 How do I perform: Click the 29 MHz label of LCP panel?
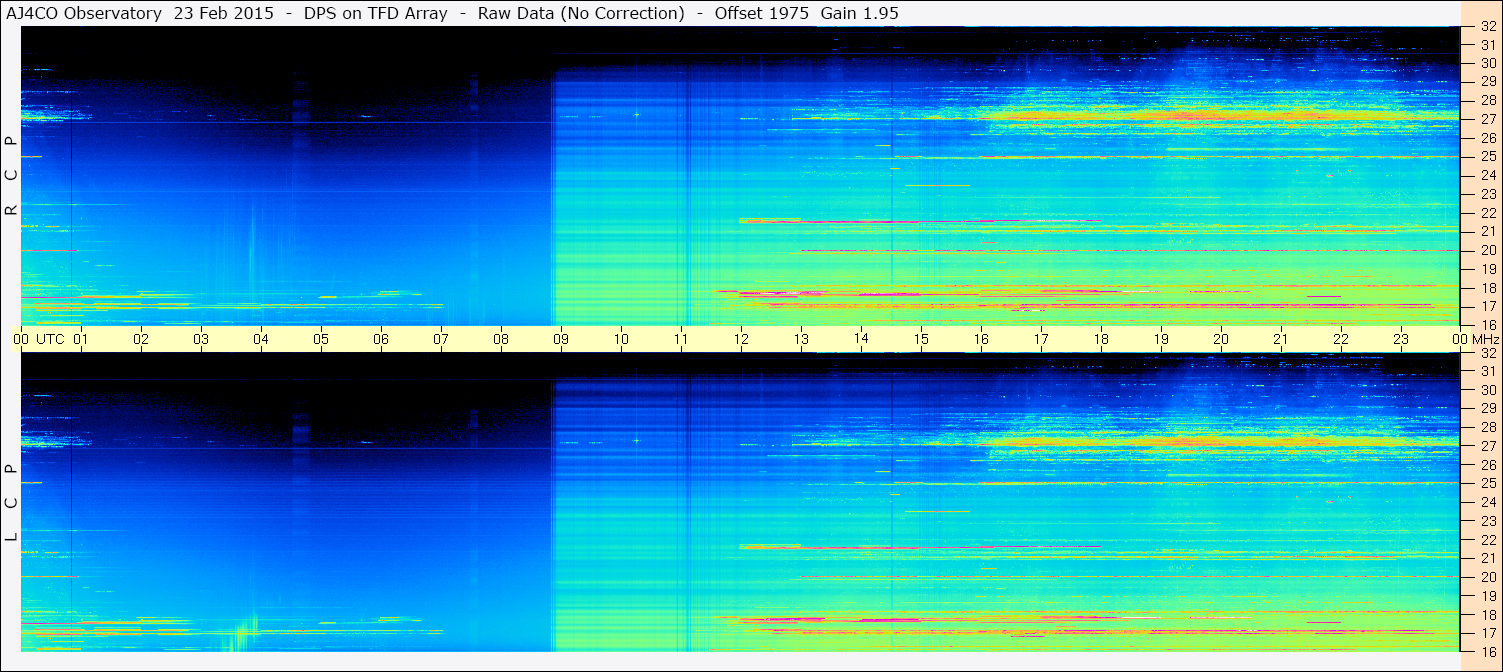pyautogui.click(x=1488, y=408)
